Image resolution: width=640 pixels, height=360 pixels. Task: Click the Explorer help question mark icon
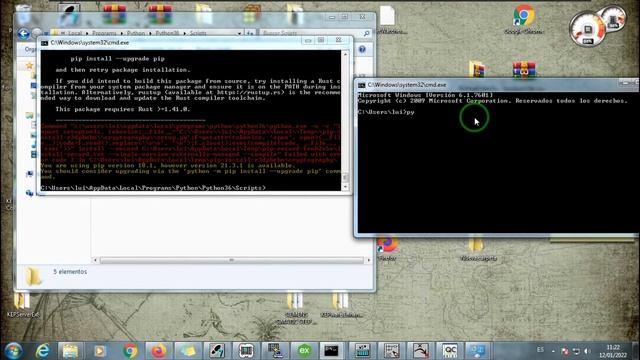(362, 49)
